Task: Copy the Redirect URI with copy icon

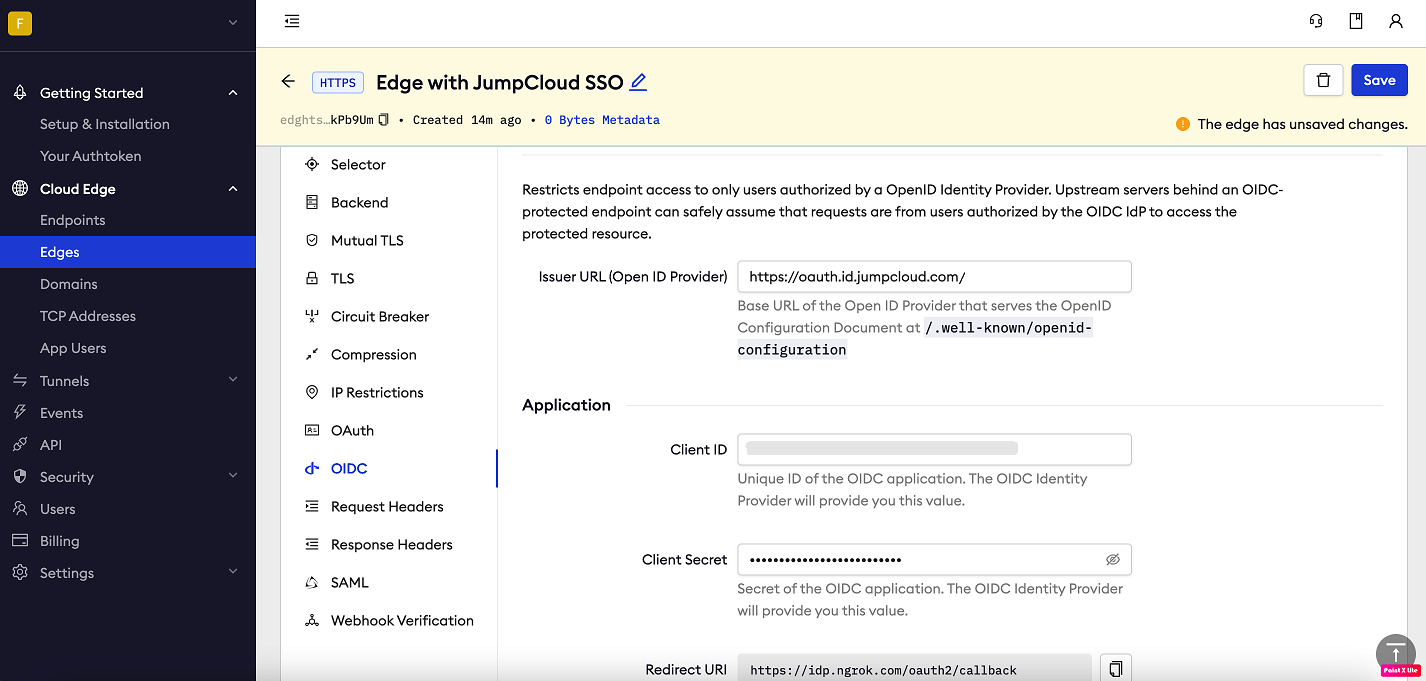Action: point(1116,666)
